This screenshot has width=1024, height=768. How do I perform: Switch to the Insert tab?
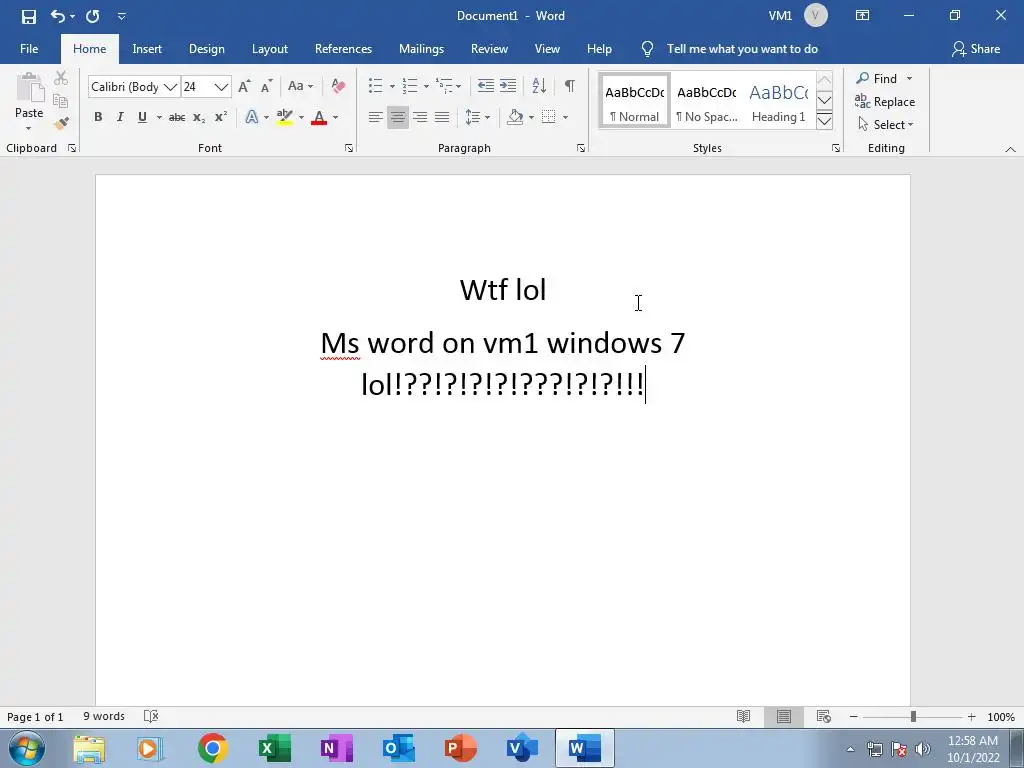click(147, 49)
